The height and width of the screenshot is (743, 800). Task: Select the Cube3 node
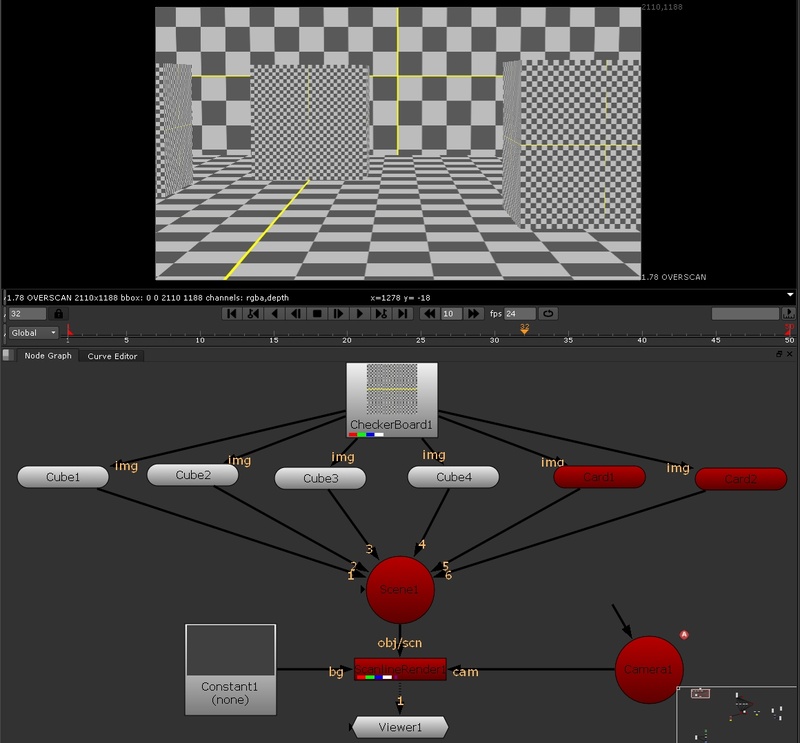click(320, 479)
